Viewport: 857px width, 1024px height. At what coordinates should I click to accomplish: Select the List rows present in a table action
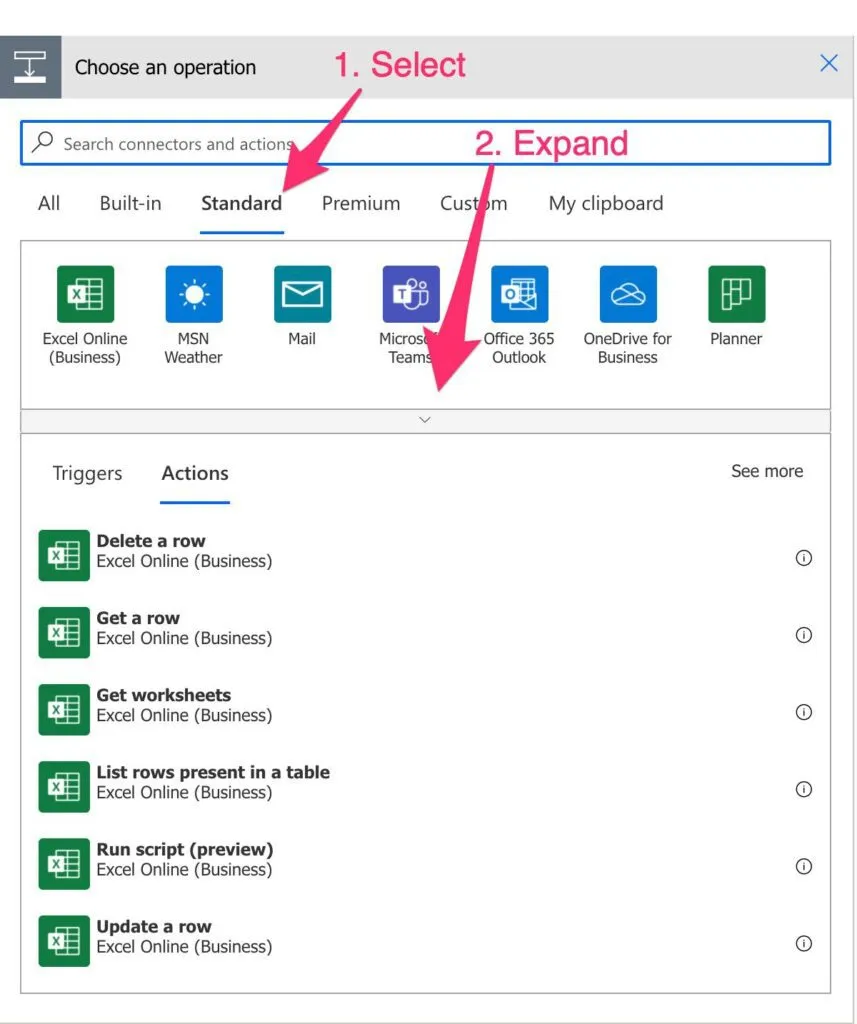[212, 782]
